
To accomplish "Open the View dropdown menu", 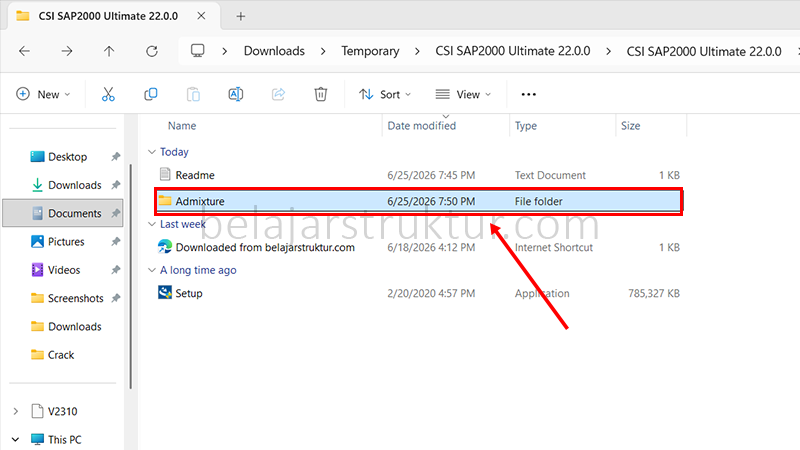I will [463, 94].
